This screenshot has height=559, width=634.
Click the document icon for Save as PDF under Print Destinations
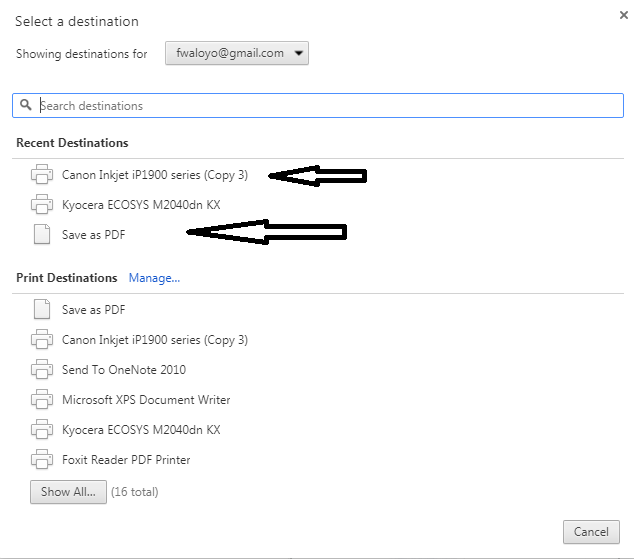click(x=42, y=310)
